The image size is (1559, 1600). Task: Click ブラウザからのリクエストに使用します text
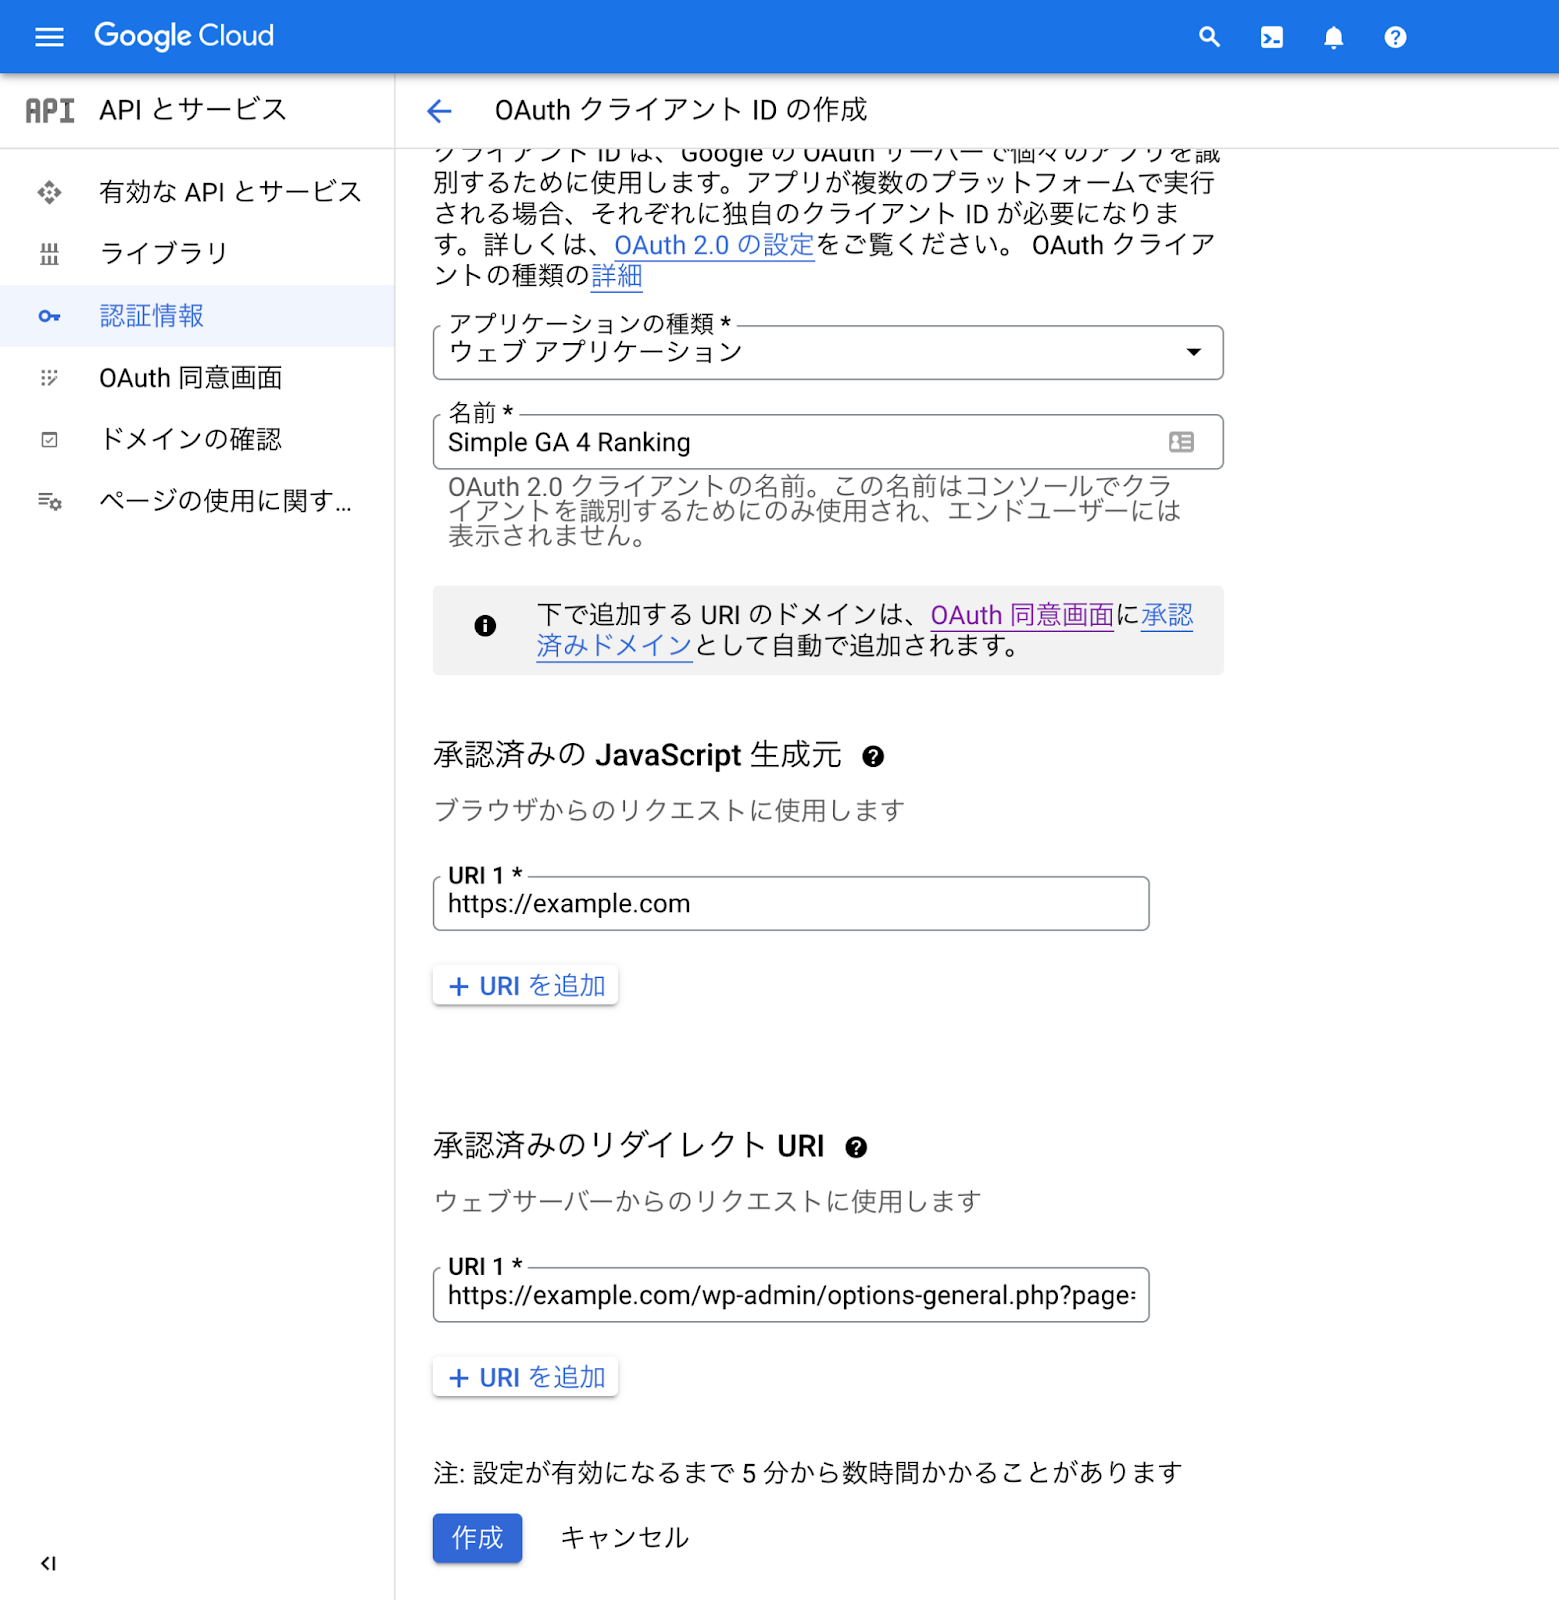pyautogui.click(x=669, y=810)
